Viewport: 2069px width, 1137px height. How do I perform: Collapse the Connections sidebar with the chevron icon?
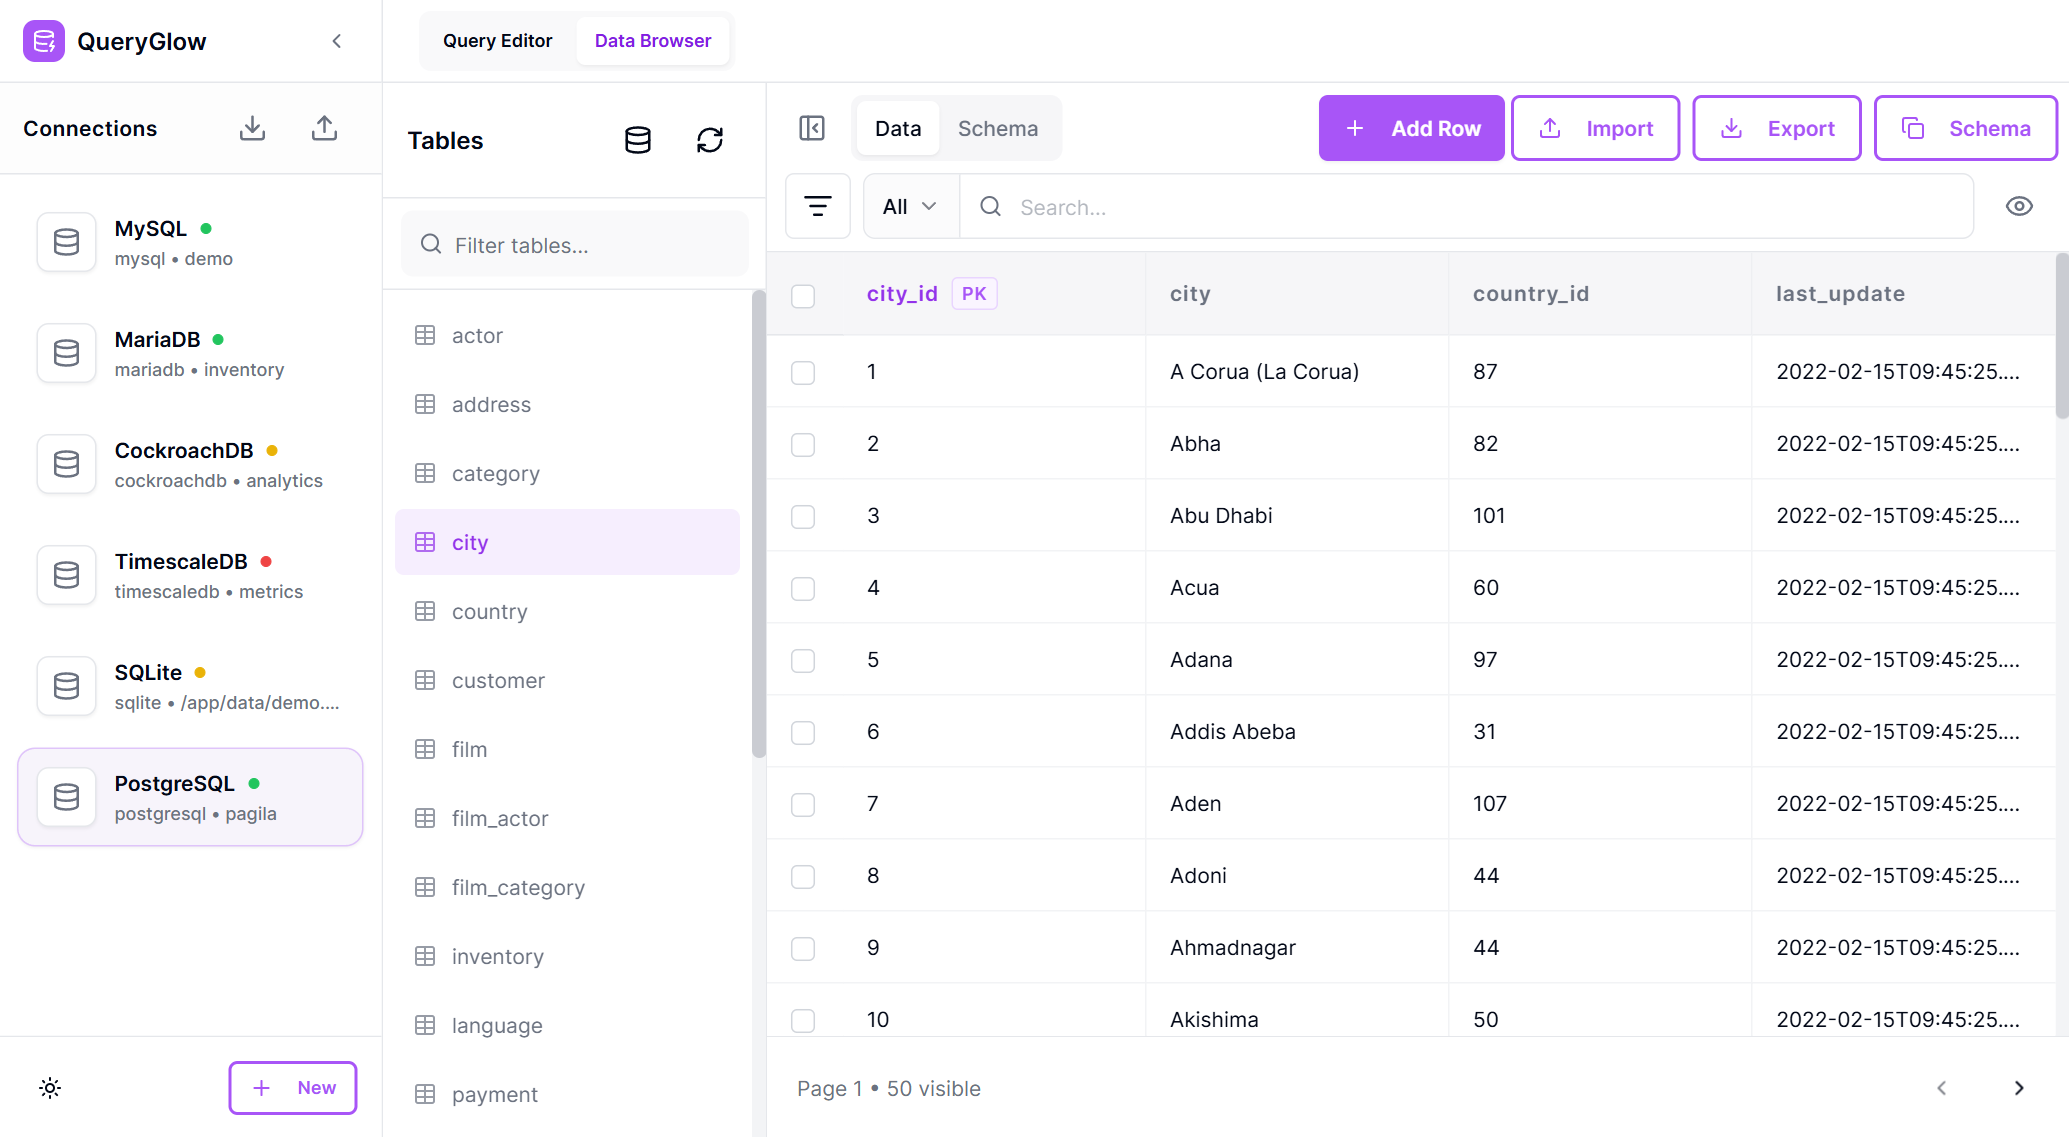pyautogui.click(x=336, y=41)
